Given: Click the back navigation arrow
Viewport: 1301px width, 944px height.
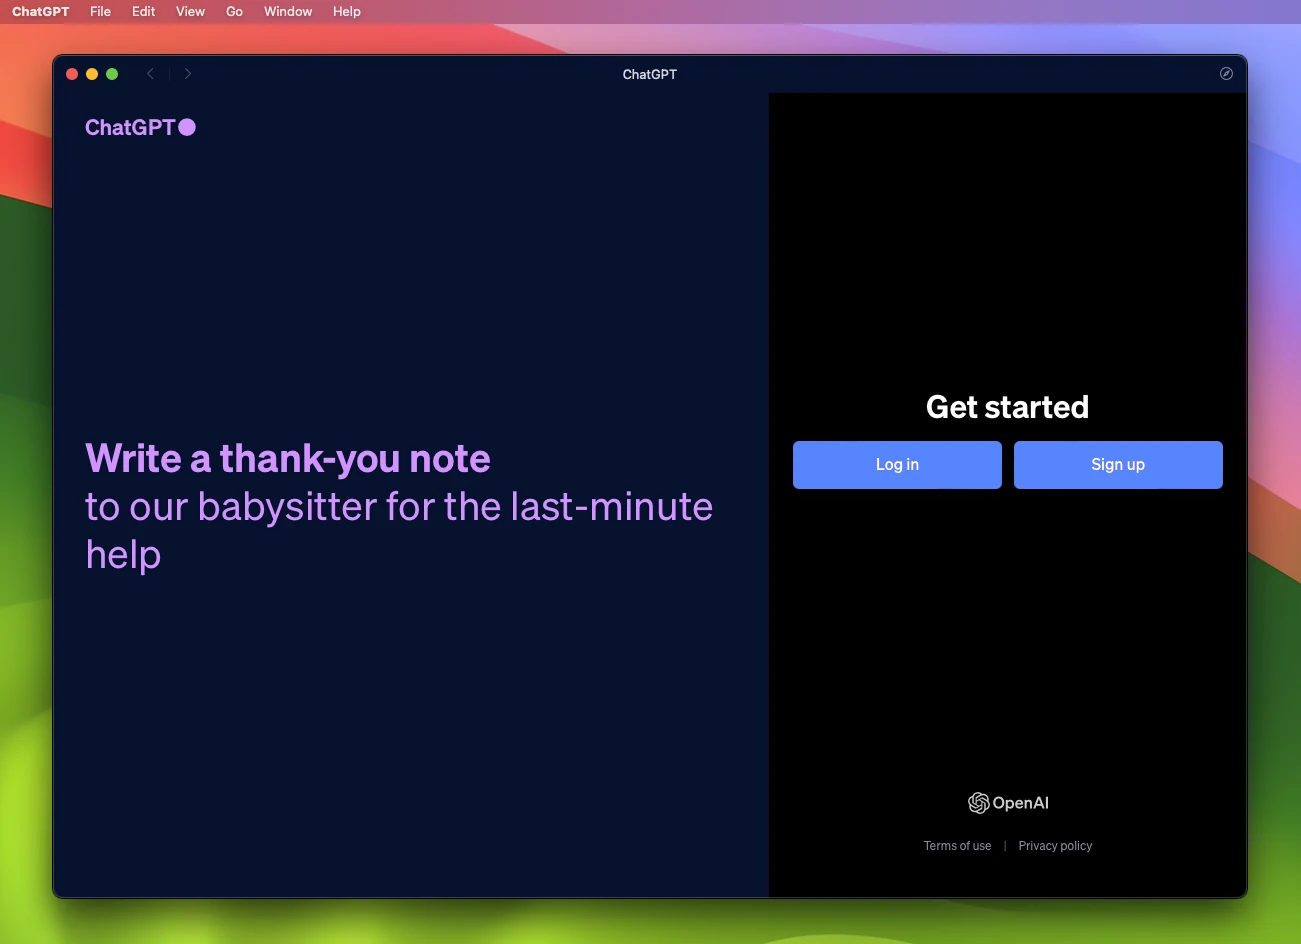Looking at the screenshot, I should click(x=150, y=73).
